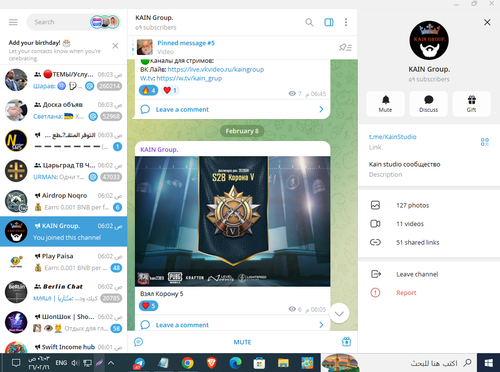The width and height of the screenshot is (500, 372).
Task: Select the KAIN Group chat in list
Action: pos(63,231)
